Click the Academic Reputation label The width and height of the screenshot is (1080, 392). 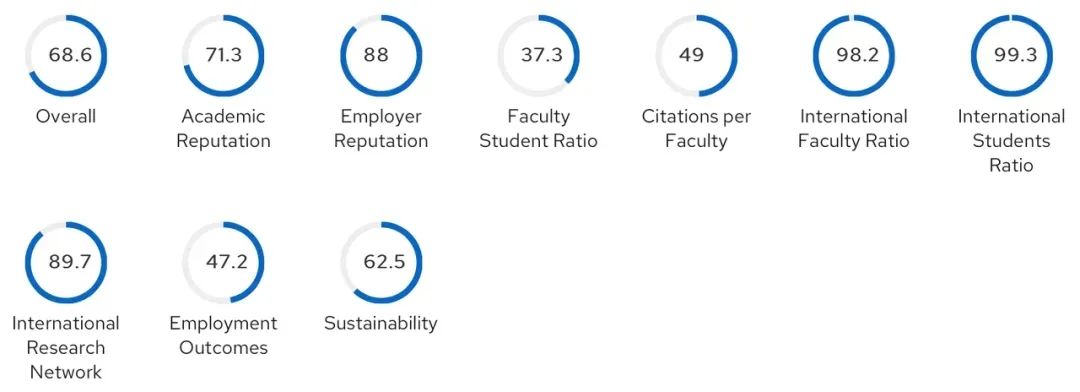(x=223, y=129)
